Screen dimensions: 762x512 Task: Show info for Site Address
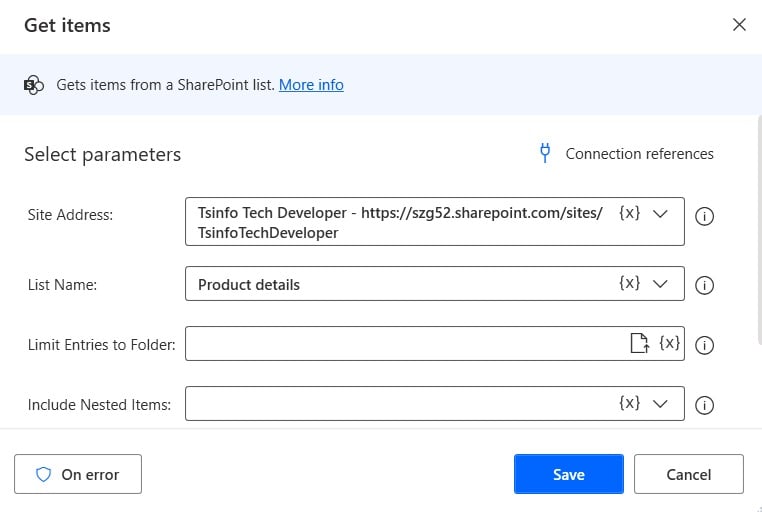704,216
